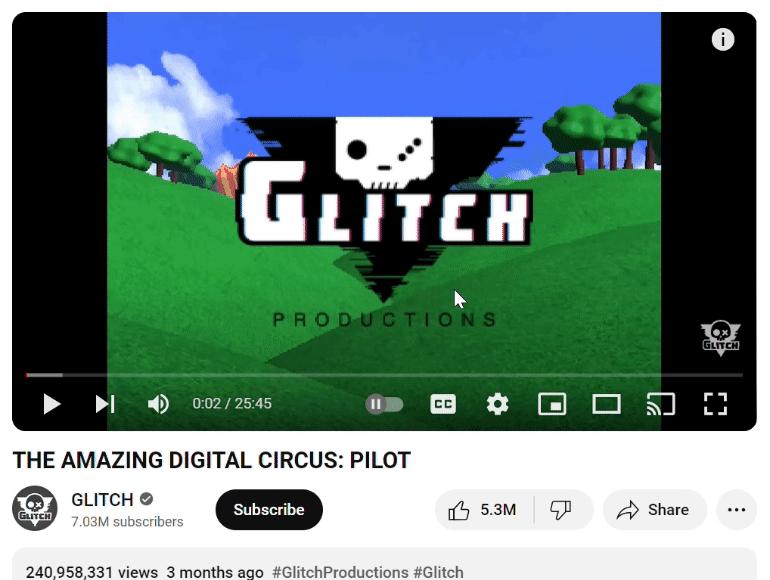
Task: Enable theater mode view
Action: point(606,404)
